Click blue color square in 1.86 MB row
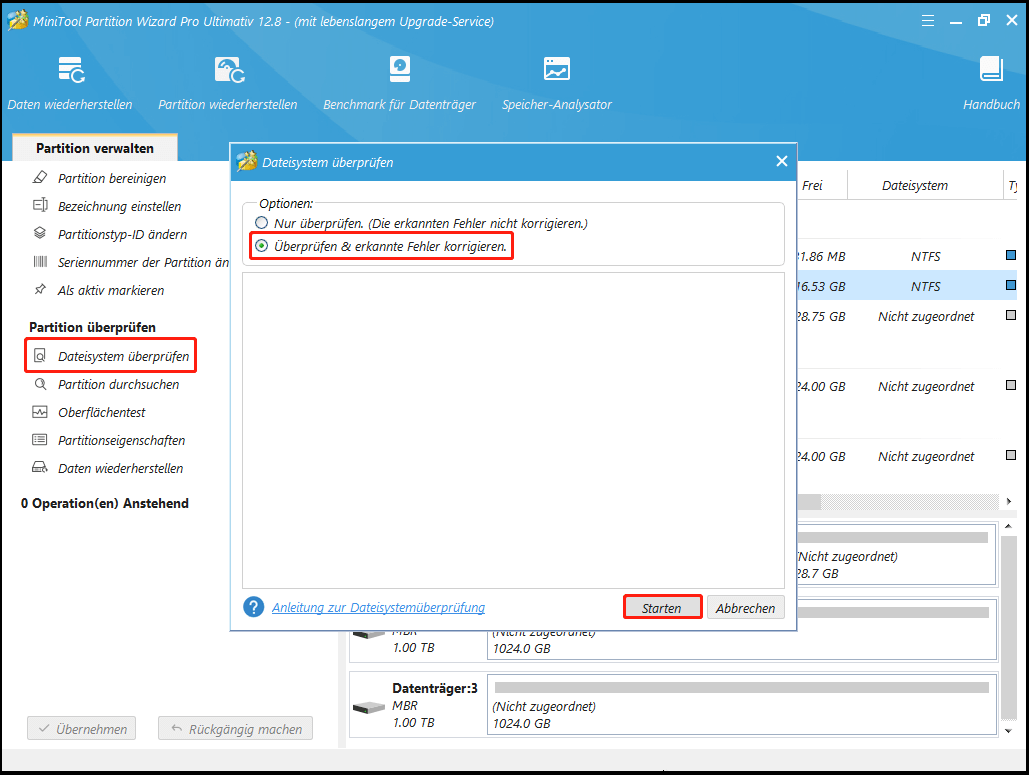 coord(1011,255)
